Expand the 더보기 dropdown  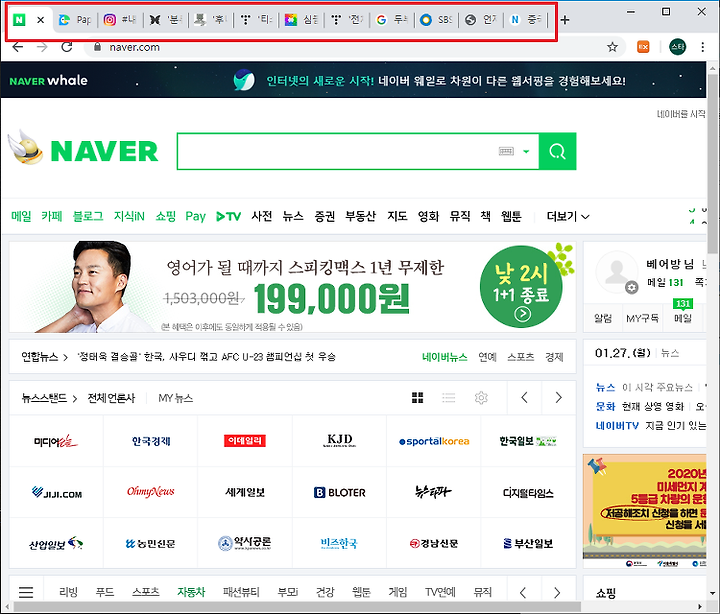(x=568, y=216)
